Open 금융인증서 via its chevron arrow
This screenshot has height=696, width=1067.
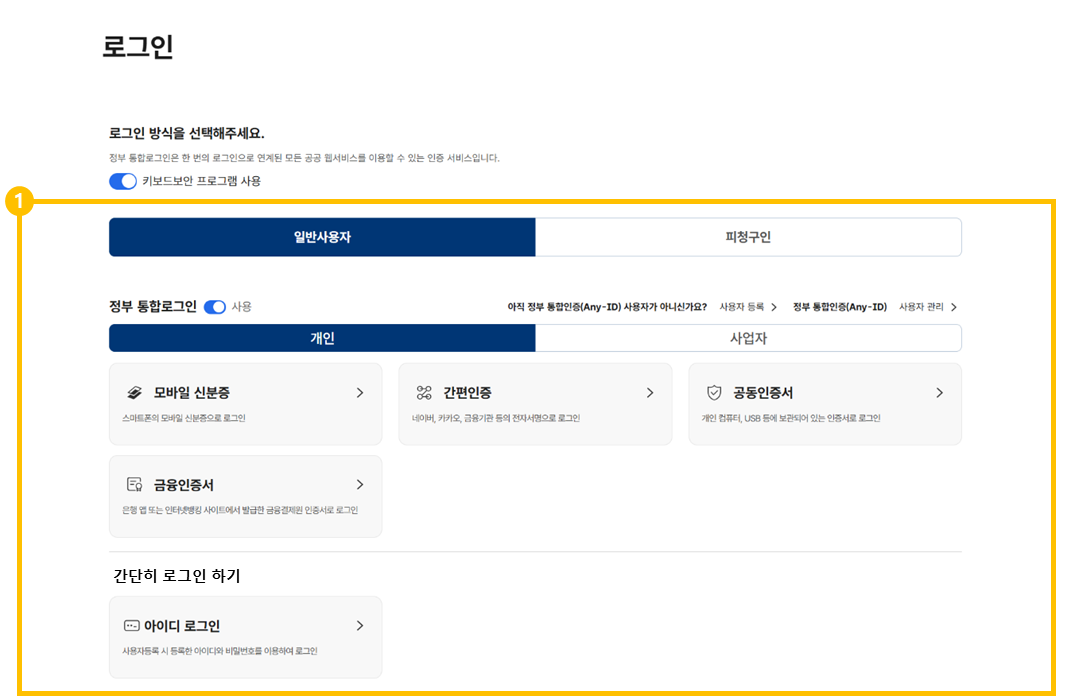pyautogui.click(x=360, y=484)
